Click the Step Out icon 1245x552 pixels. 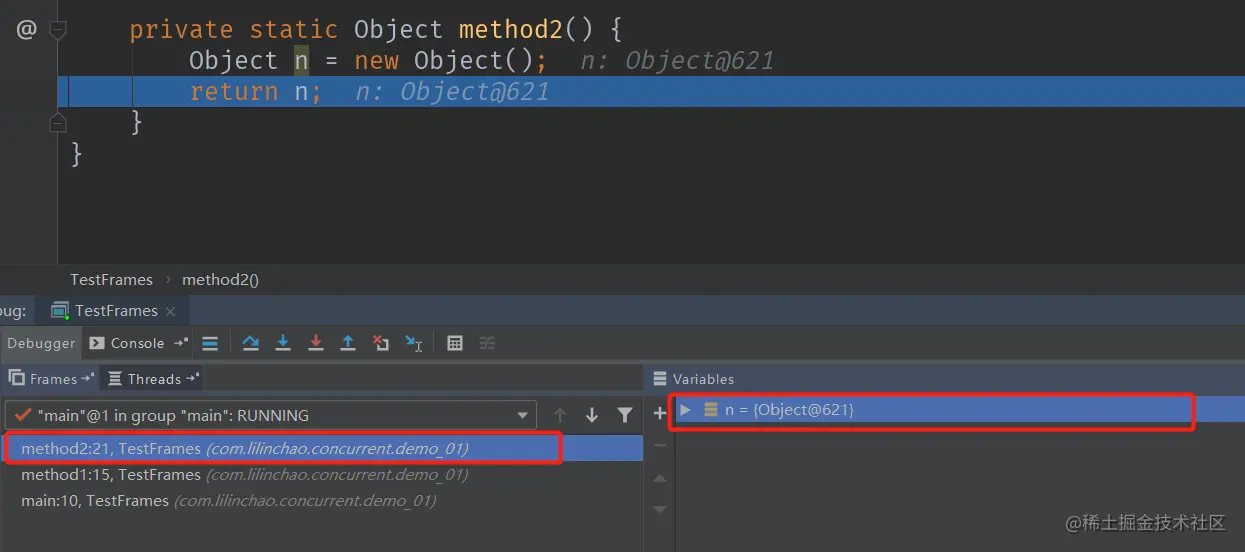tap(348, 343)
